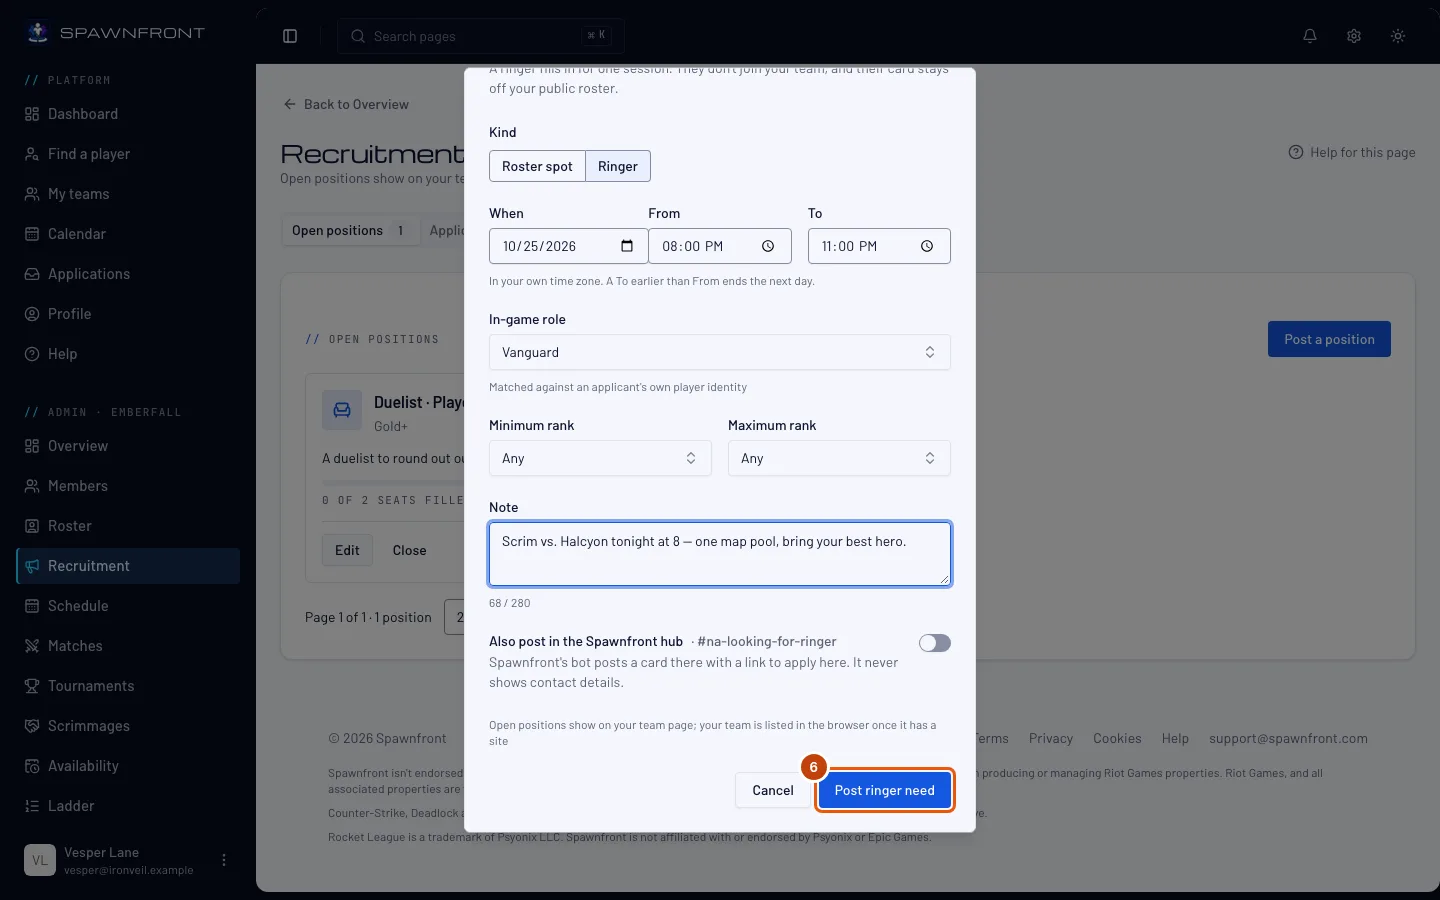Viewport: 1440px width, 900px height.
Task: Open Applications in the sidebar
Action: coord(128,274)
